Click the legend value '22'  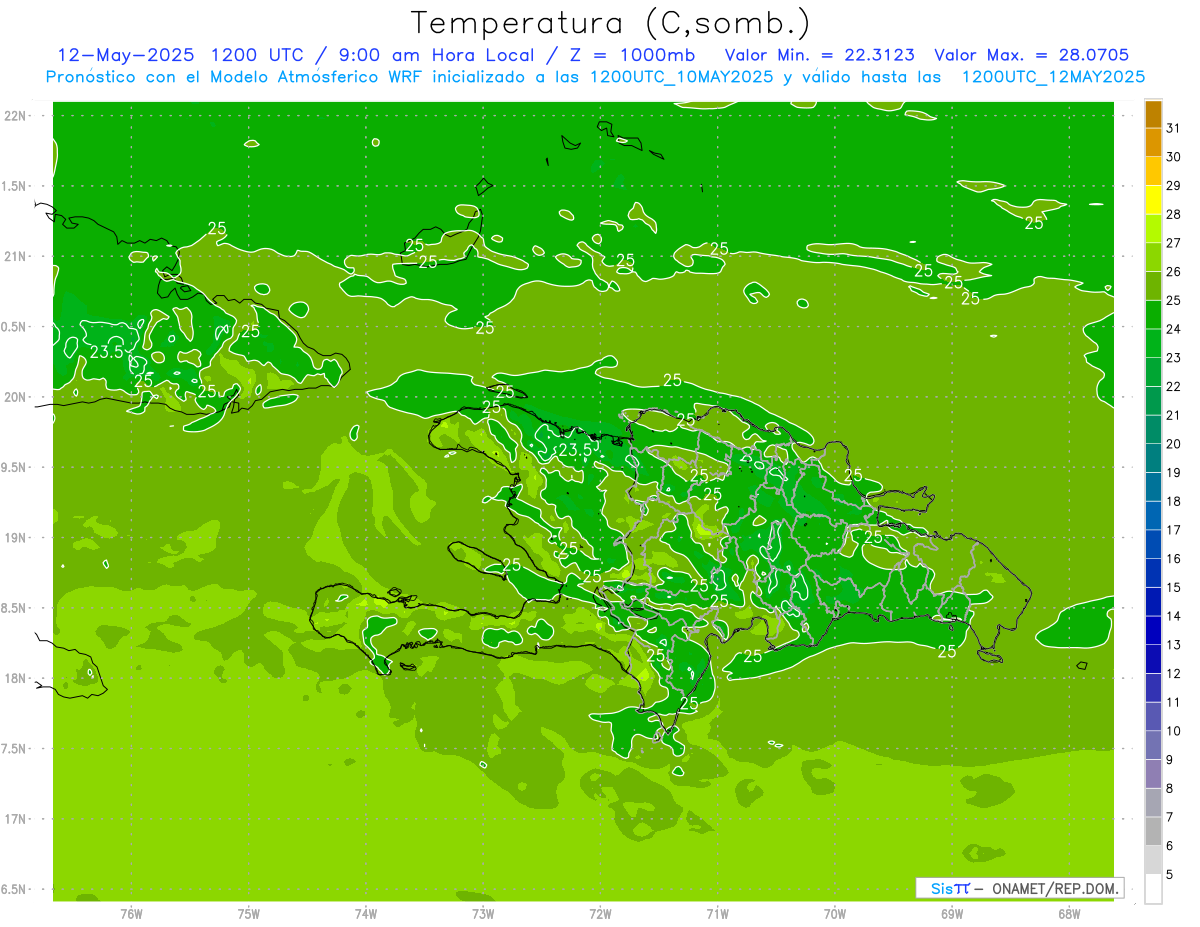tap(1173, 386)
